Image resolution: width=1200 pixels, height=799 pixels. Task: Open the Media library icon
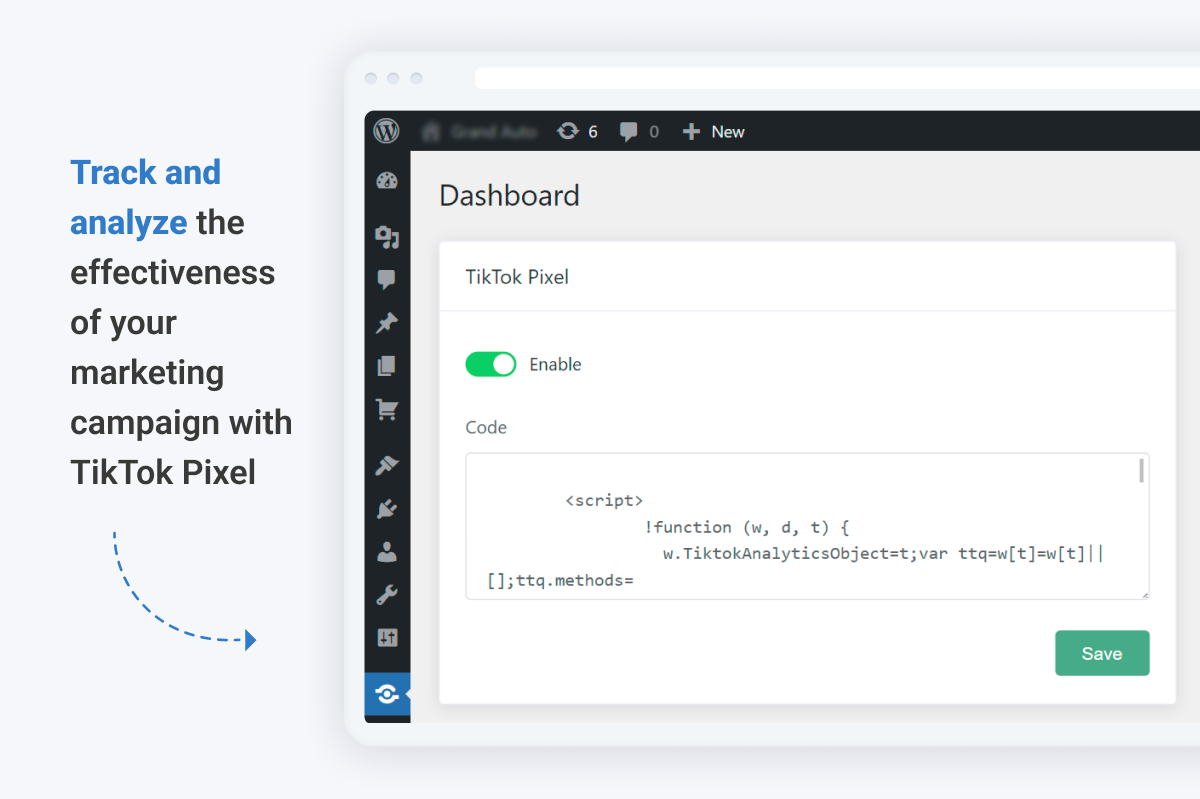(x=387, y=237)
